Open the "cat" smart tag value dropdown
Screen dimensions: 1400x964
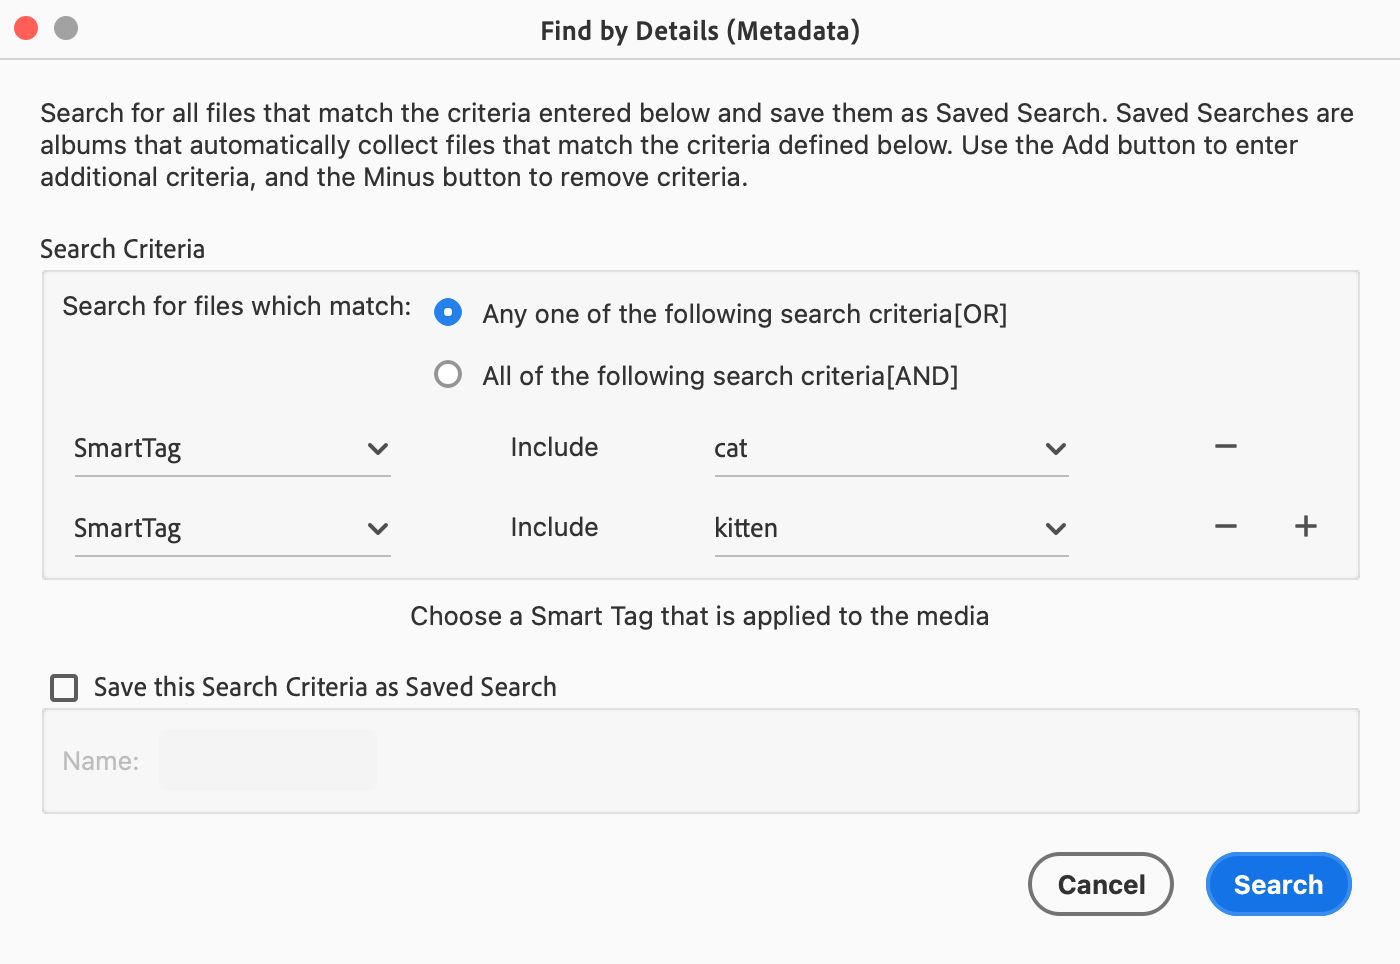(x=890, y=449)
